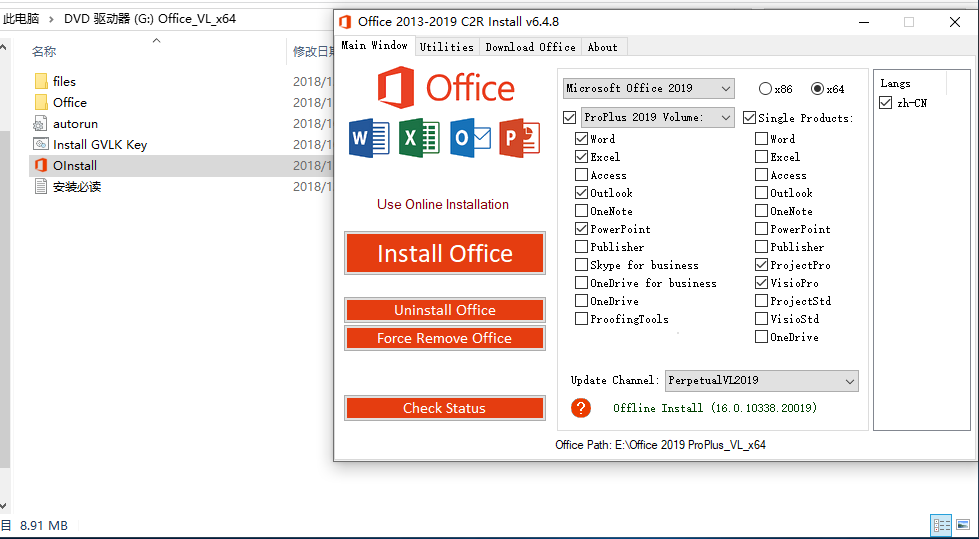
Task: Enable OneNote under ProPlus 2019 Volume
Action: [x=581, y=211]
